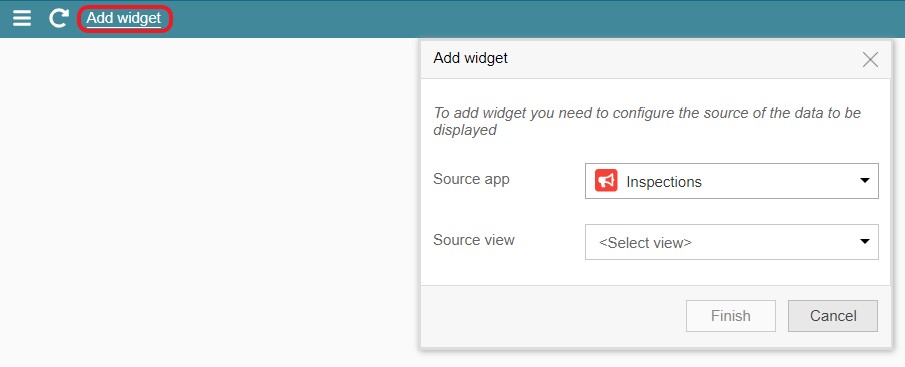This screenshot has width=905, height=367.
Task: Click the dialog title bar beside the X
Action: 681,59
